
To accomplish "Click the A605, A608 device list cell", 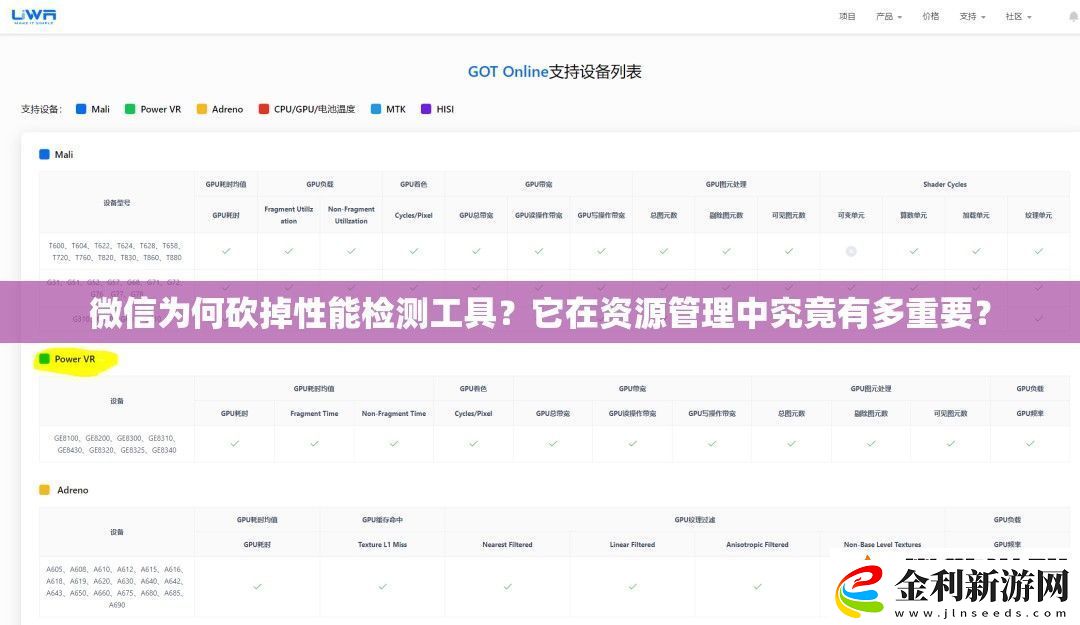I will click(116, 587).
